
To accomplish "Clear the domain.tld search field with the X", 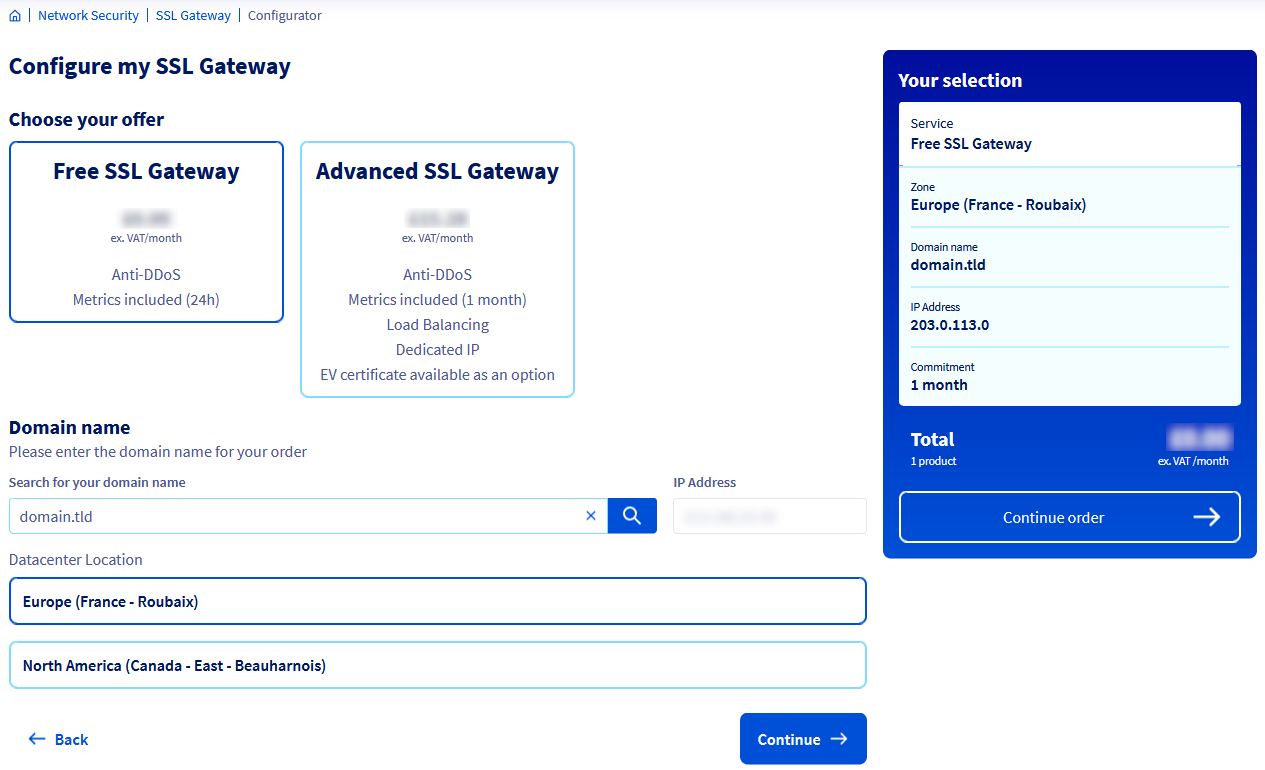I will click(x=591, y=515).
